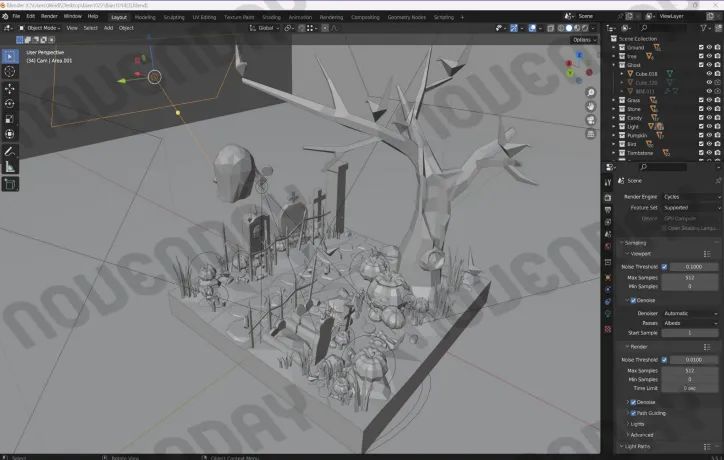
Task: Select the Add Cube tool
Action: pos(10,184)
